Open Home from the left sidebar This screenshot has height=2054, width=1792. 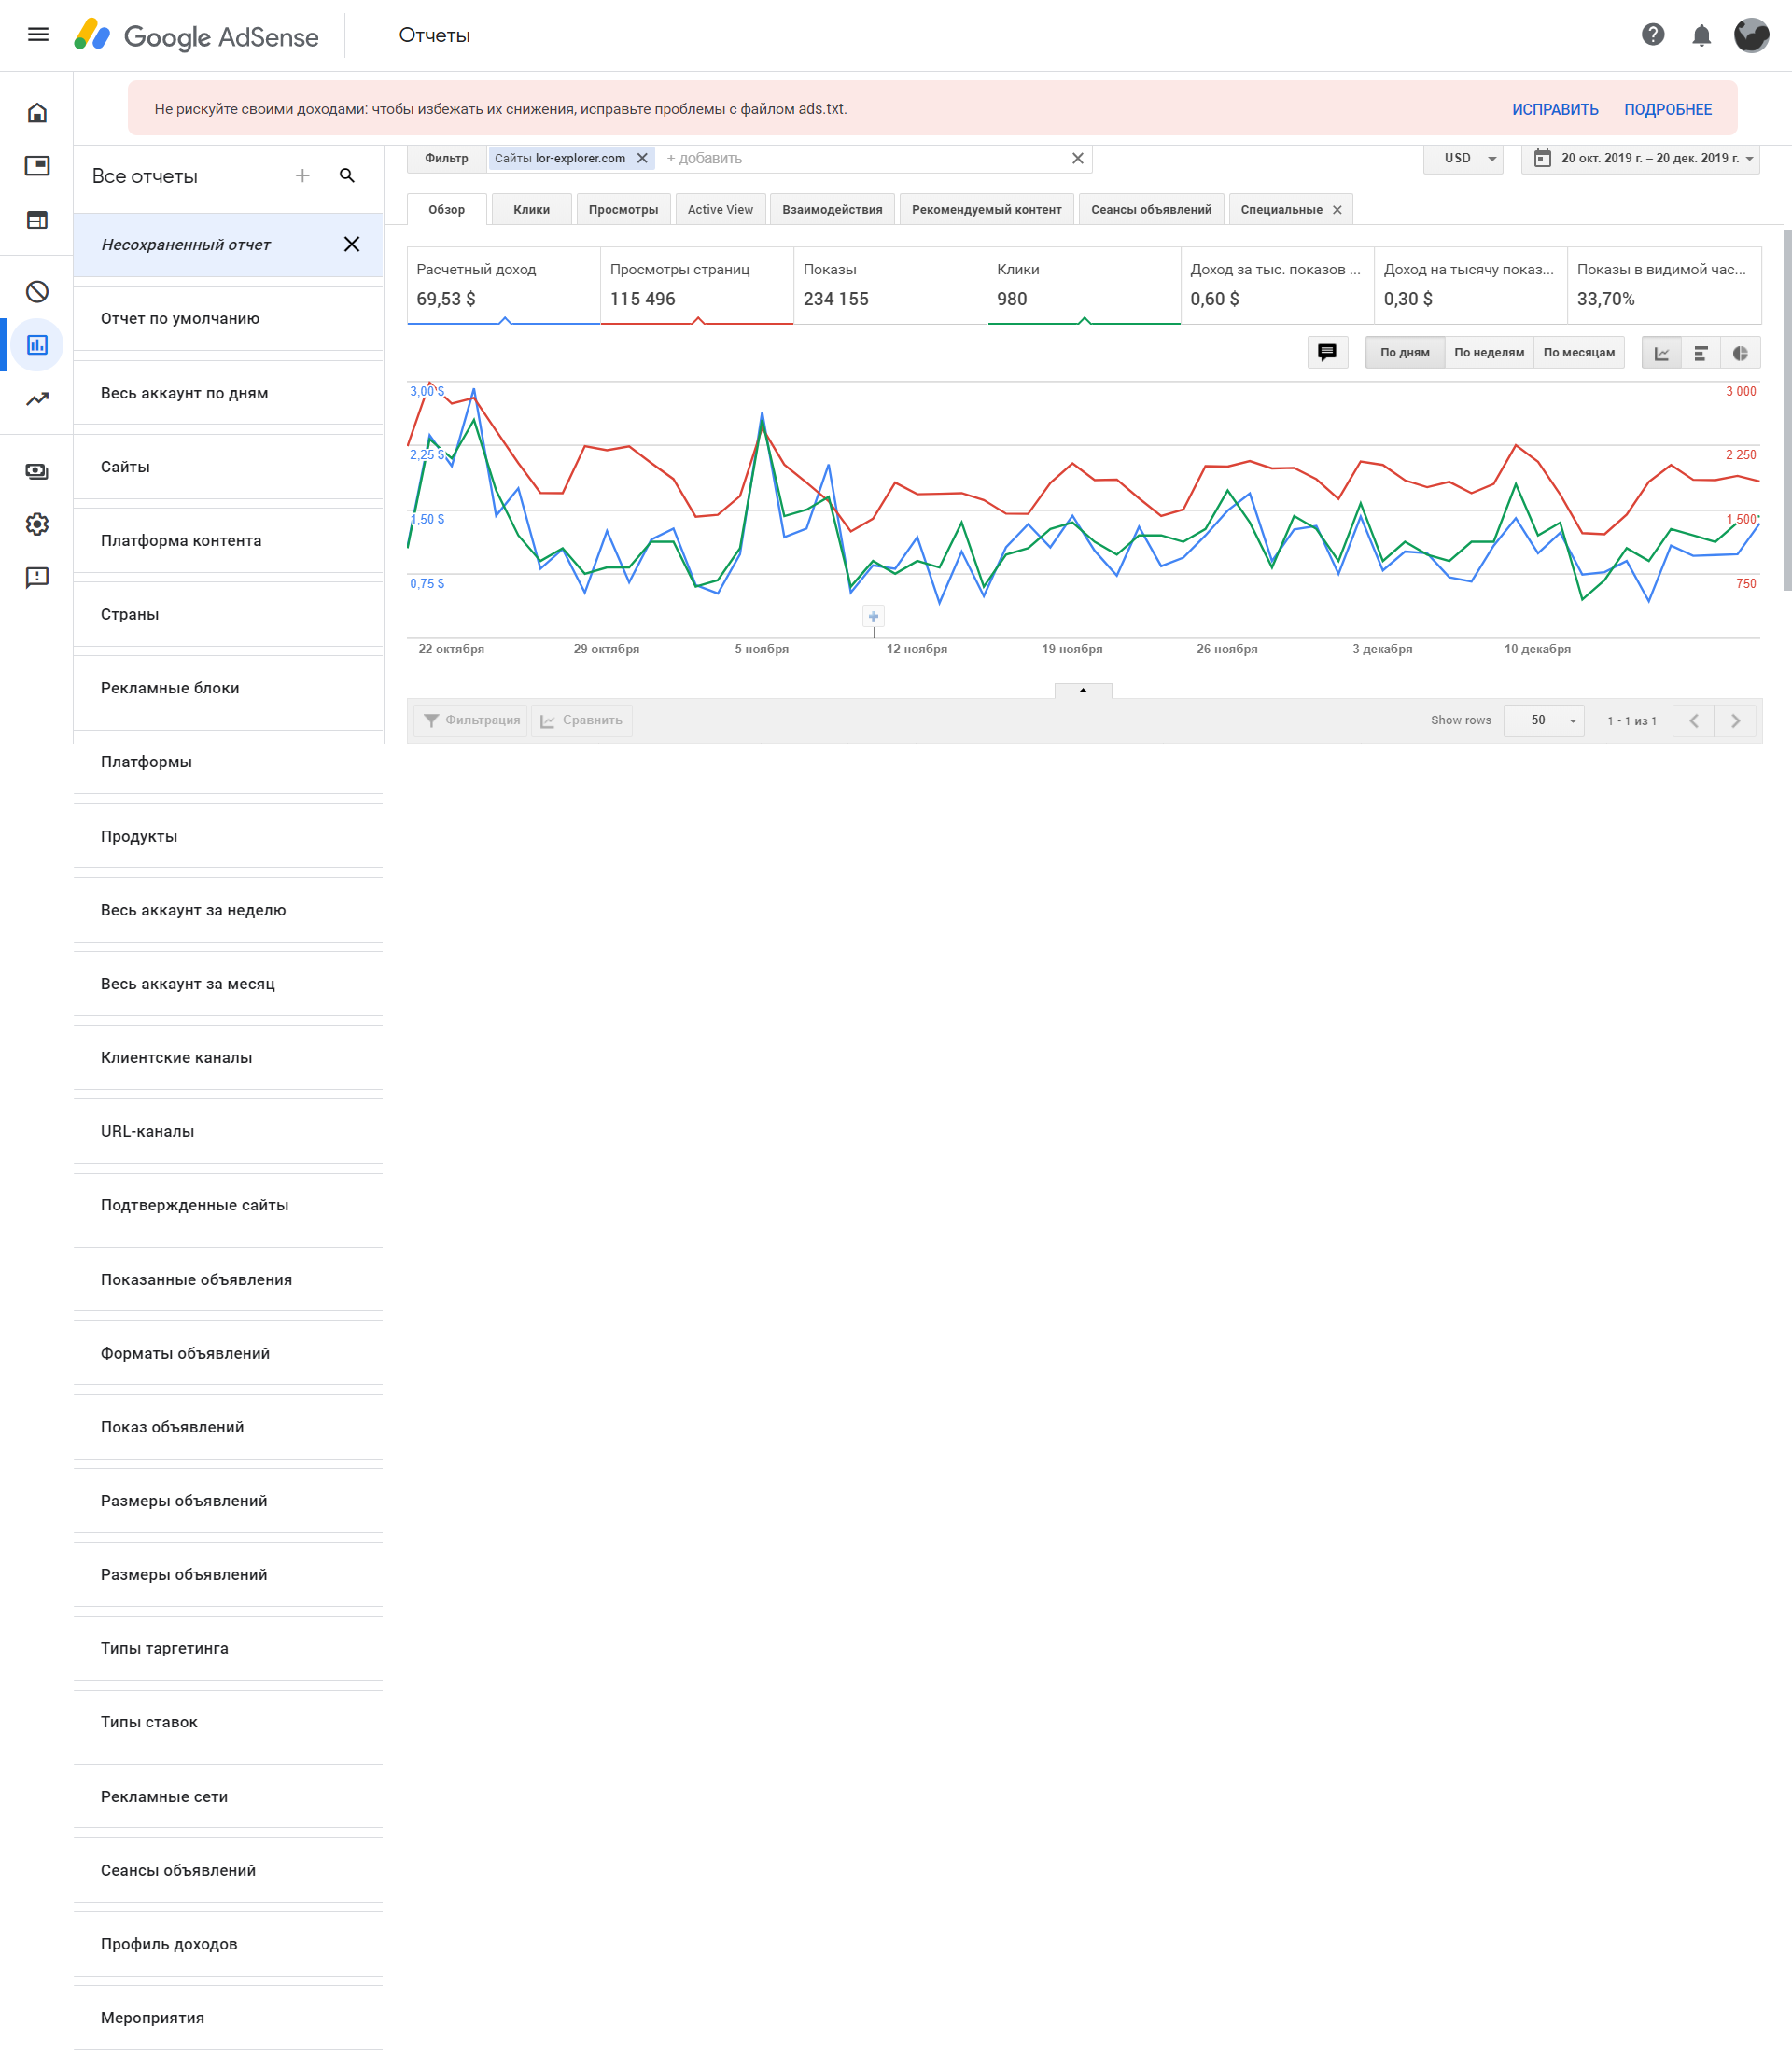point(37,113)
